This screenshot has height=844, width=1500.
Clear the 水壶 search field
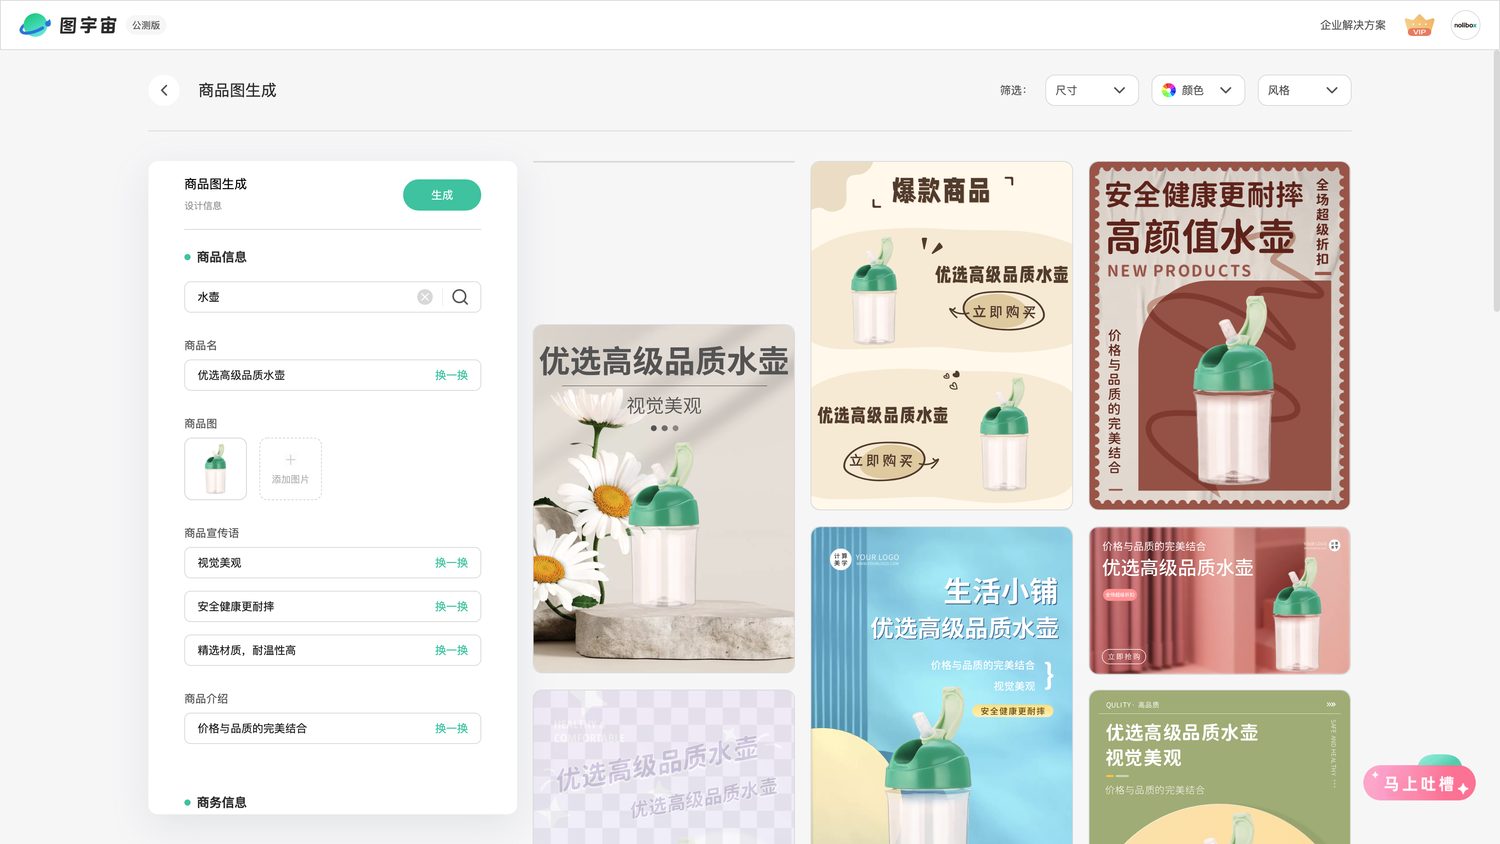(x=425, y=297)
